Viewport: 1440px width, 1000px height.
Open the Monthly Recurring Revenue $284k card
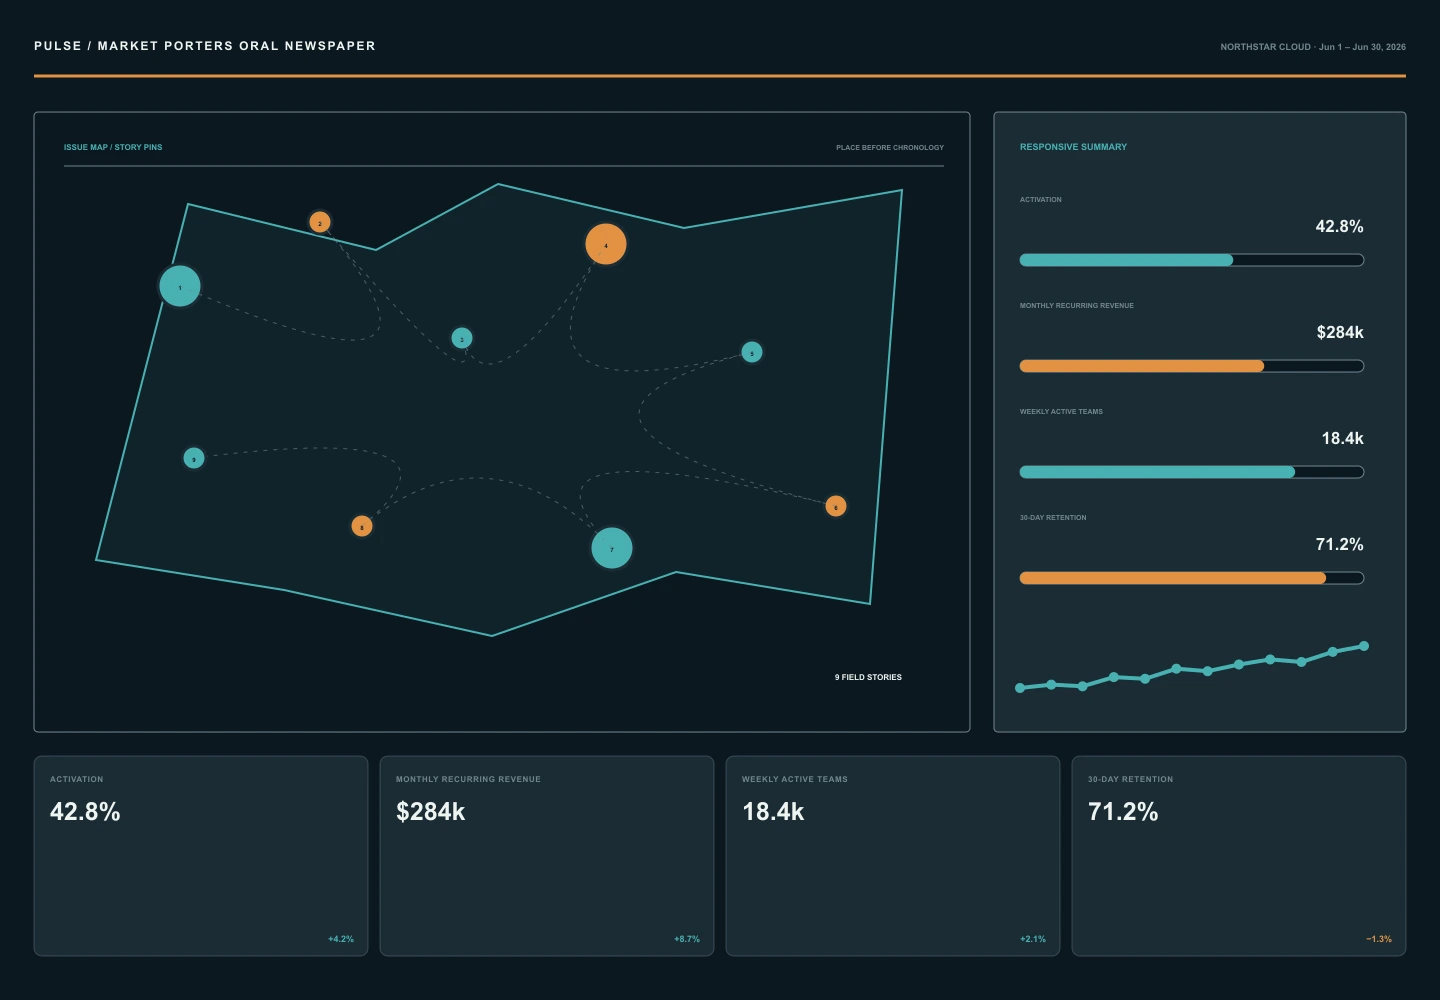point(547,856)
